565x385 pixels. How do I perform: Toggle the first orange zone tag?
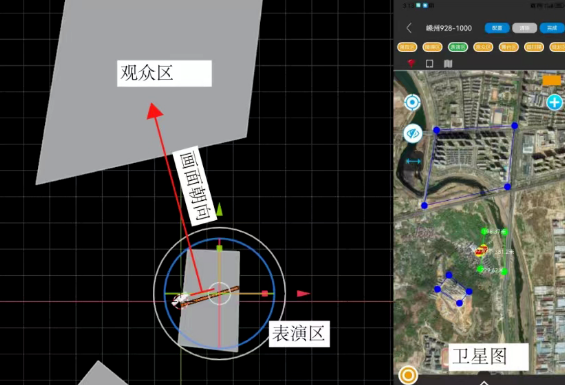pyautogui.click(x=407, y=47)
